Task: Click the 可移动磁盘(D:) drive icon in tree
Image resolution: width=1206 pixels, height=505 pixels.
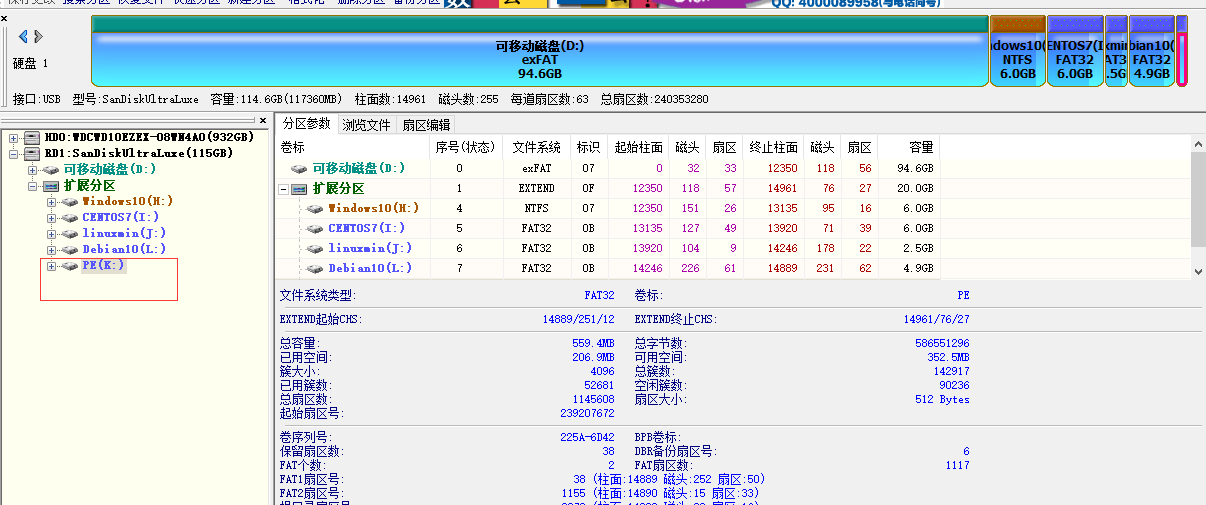Action: (51, 170)
